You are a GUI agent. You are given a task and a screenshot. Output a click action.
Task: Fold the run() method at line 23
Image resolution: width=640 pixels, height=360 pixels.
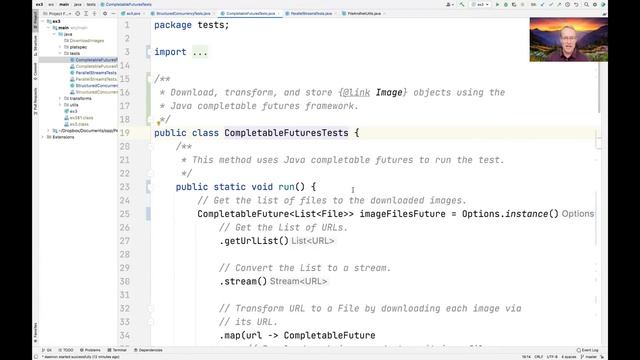click(149, 187)
